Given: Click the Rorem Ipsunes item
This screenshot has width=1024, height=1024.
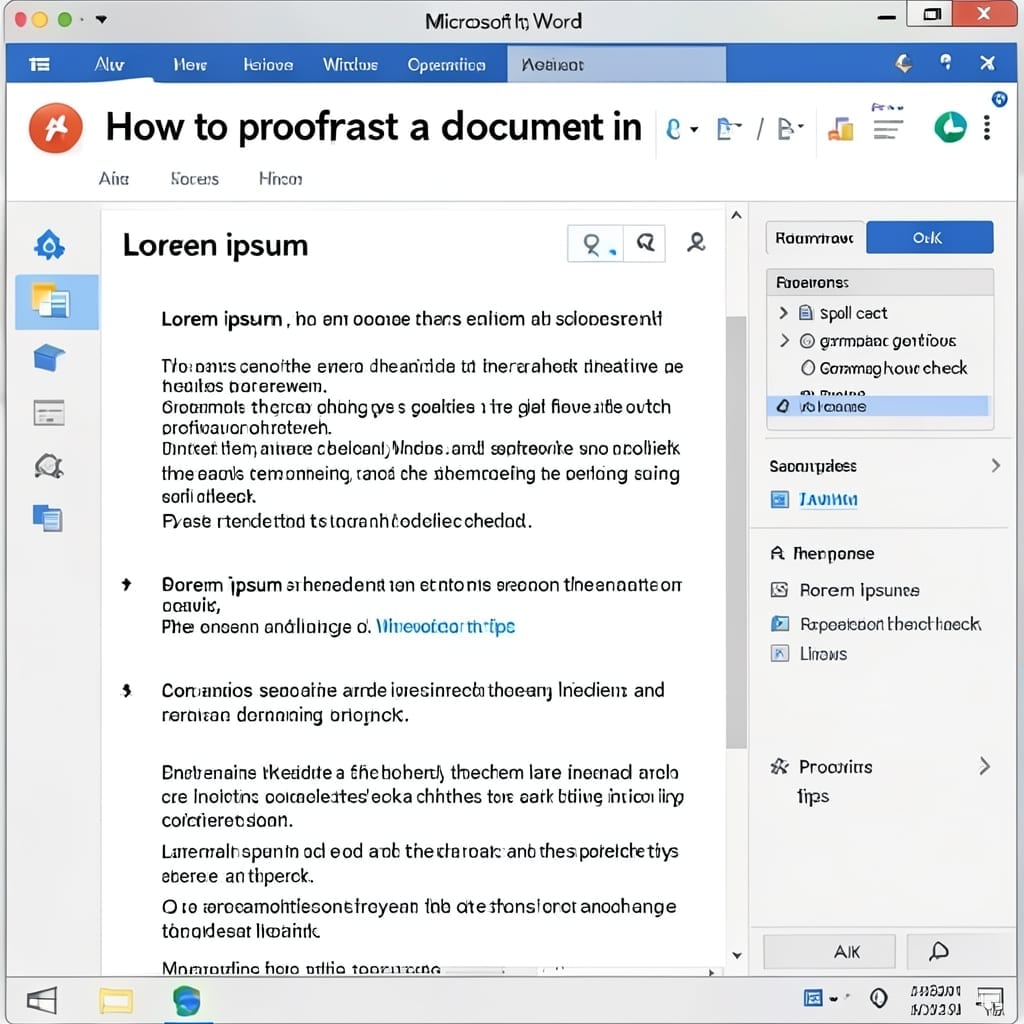Looking at the screenshot, I should (x=859, y=590).
